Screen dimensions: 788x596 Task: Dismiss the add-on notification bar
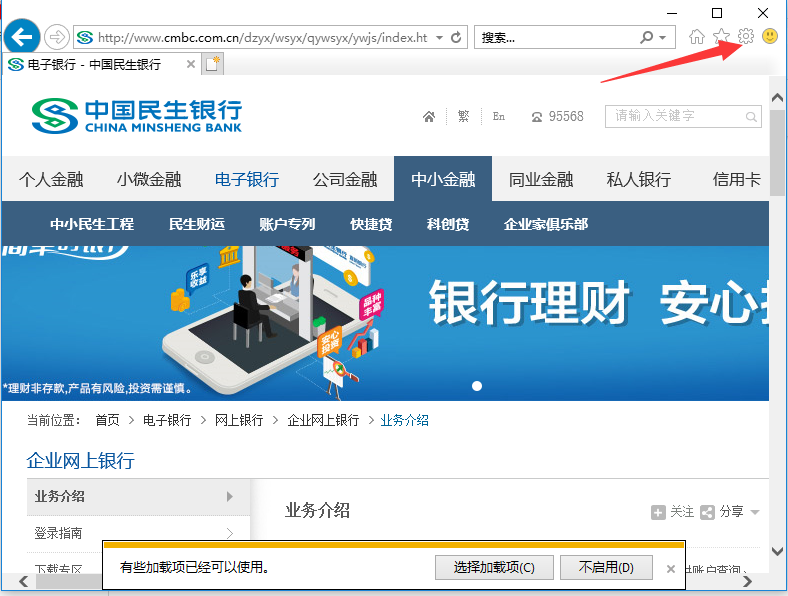click(x=671, y=568)
